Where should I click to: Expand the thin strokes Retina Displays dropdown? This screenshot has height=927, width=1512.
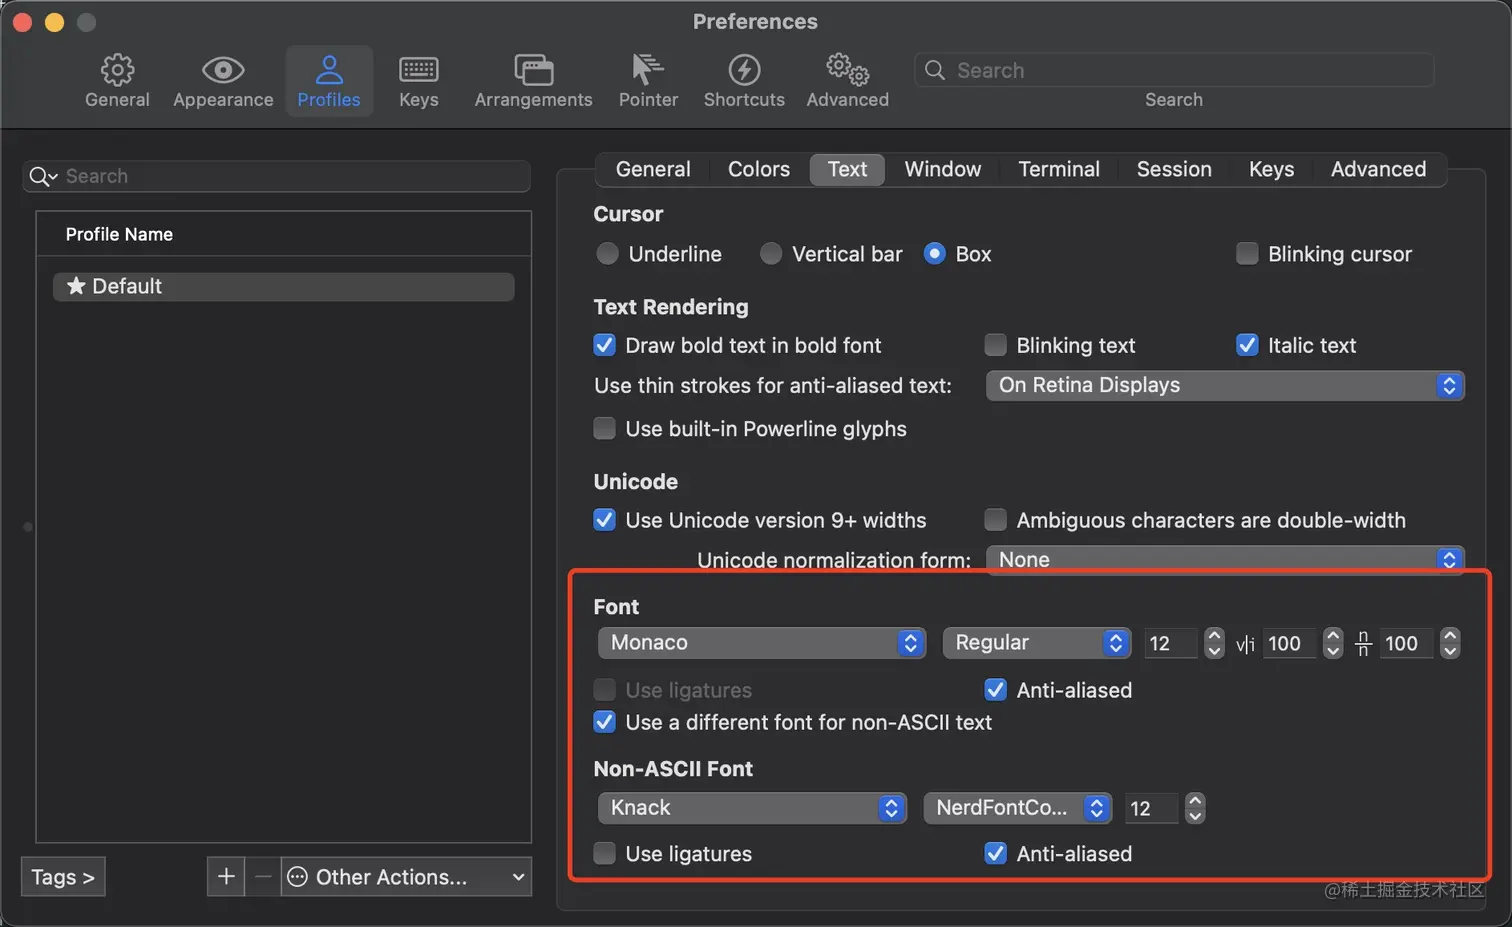pos(1225,386)
